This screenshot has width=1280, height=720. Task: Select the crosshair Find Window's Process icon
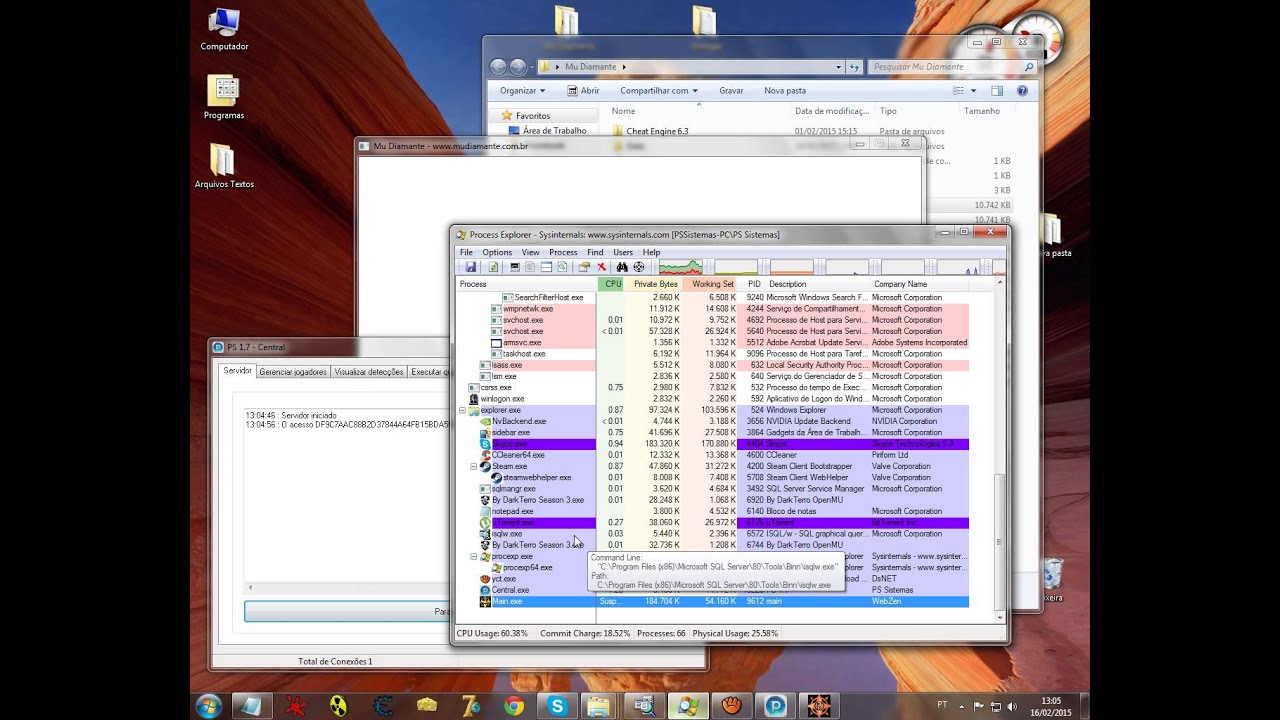639,267
